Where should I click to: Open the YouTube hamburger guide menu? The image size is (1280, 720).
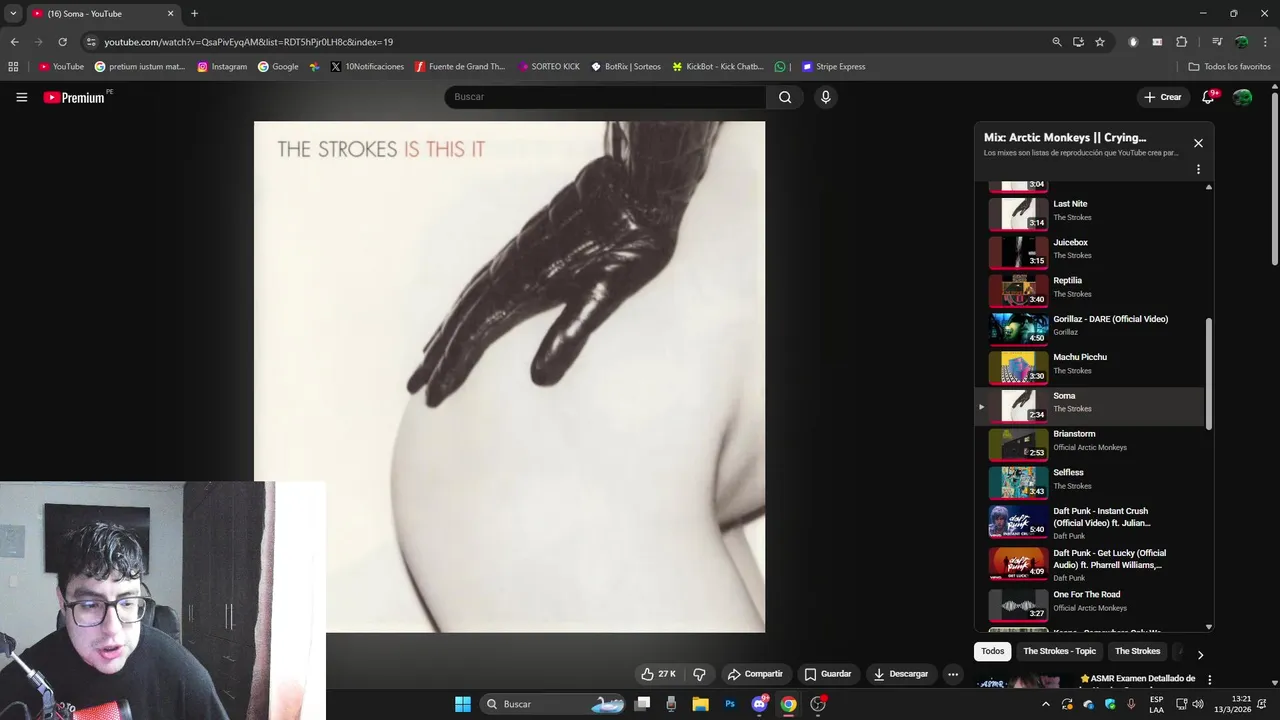21,97
